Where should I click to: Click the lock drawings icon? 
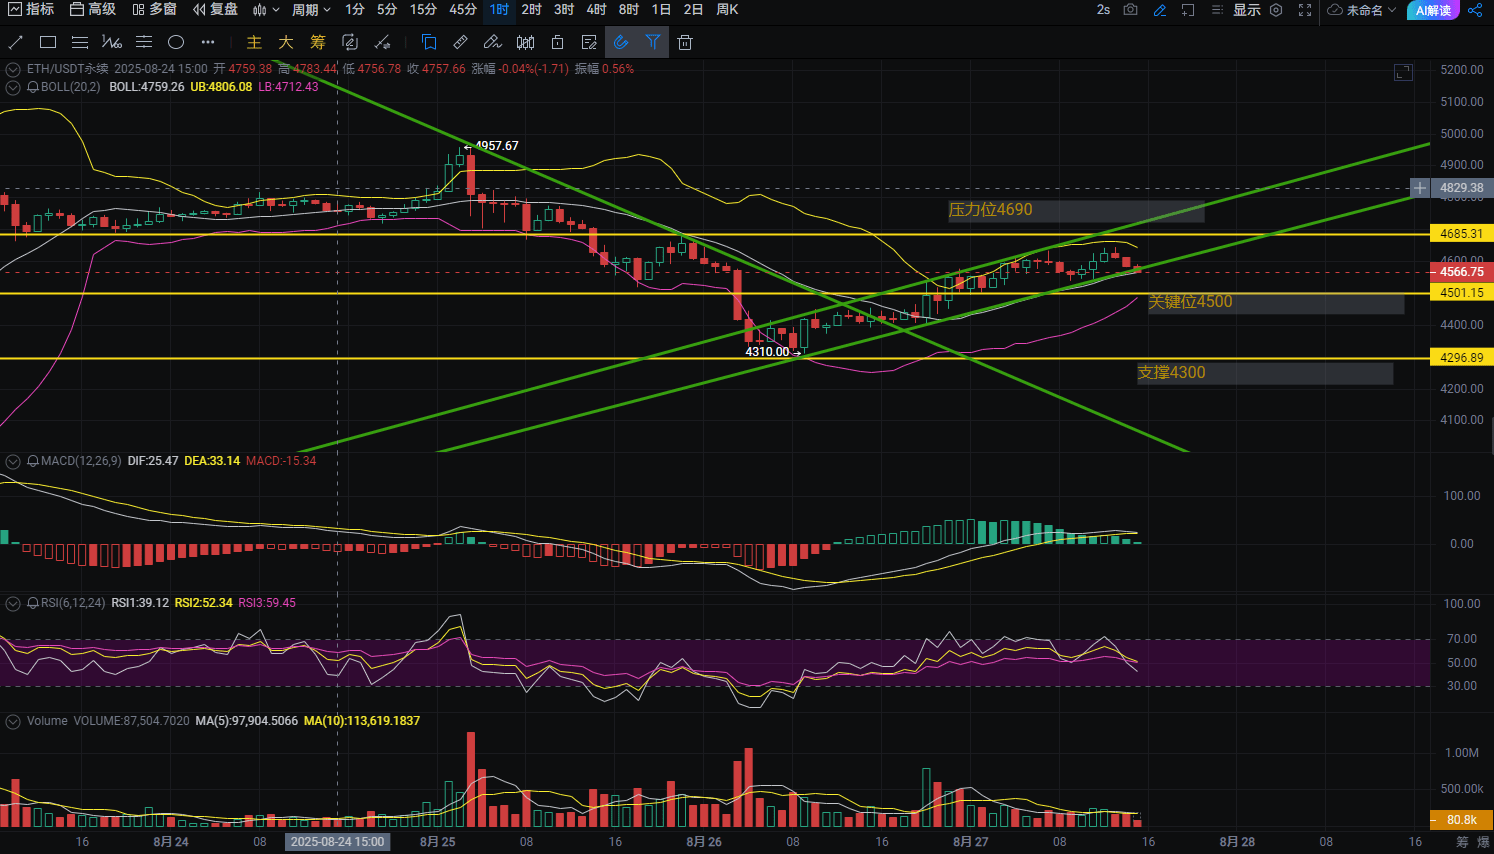557,42
